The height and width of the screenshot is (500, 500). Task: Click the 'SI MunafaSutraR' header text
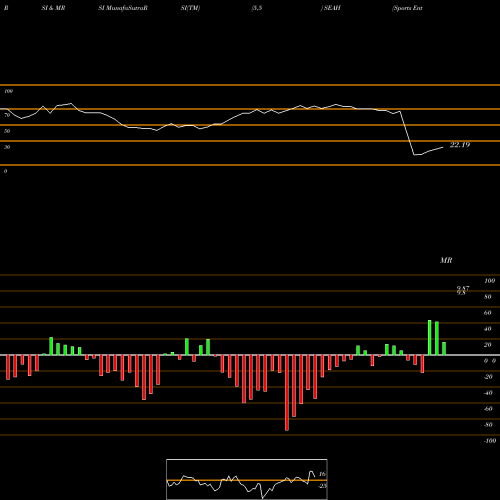click(123, 8)
